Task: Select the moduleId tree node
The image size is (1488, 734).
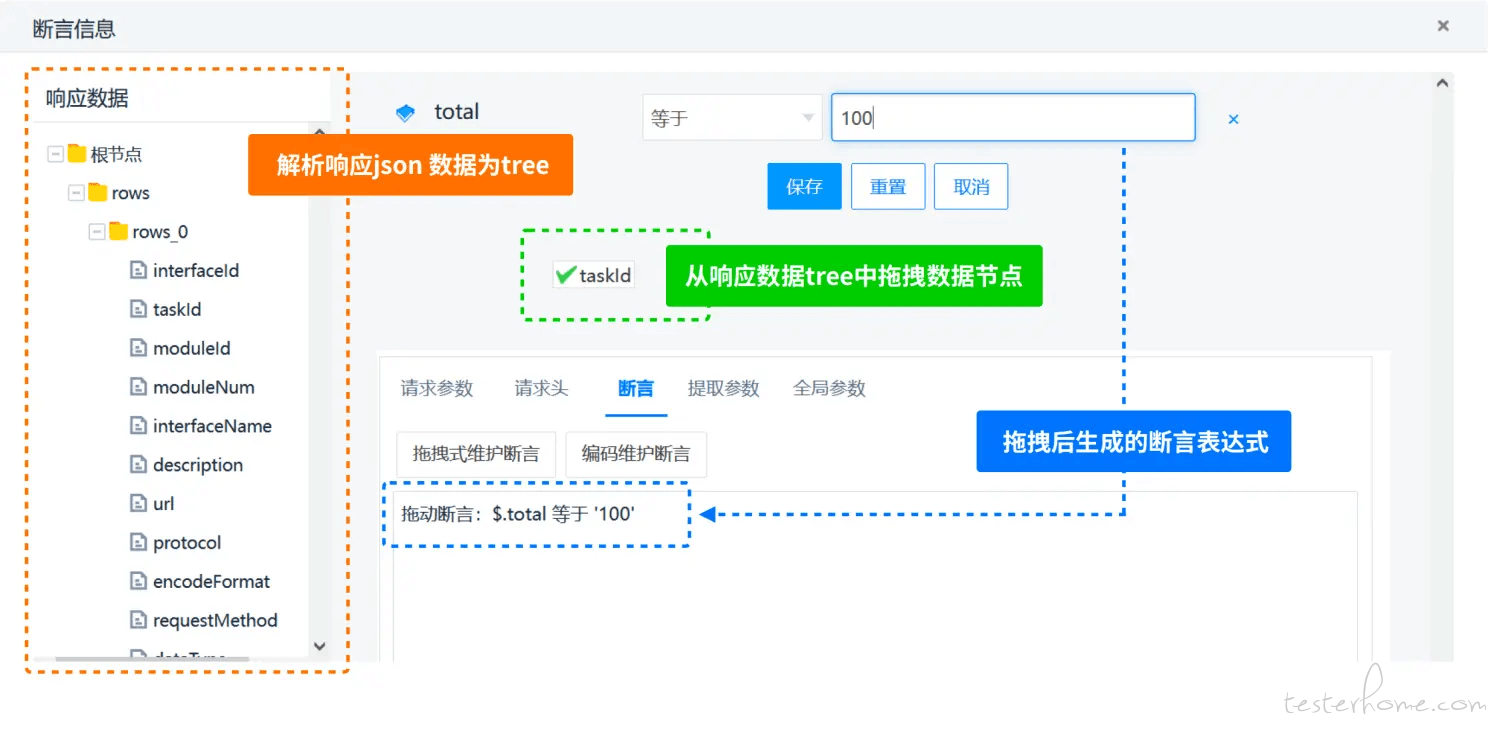Action: tap(192, 349)
